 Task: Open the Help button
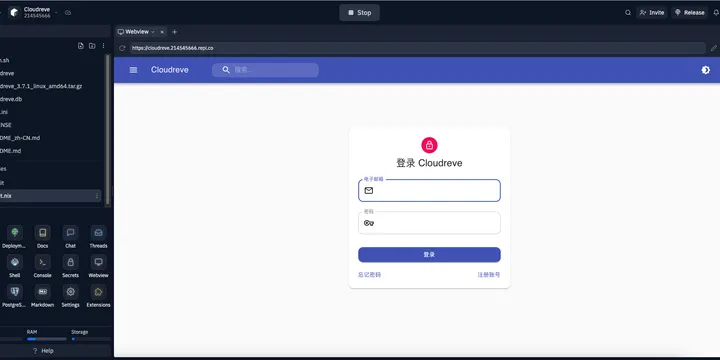coord(43,351)
